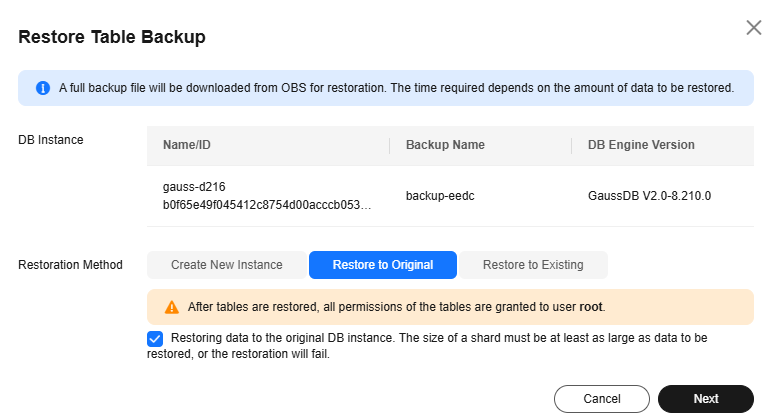Click the GaussDB V2.0-8.210.0 version cell

(x=649, y=196)
